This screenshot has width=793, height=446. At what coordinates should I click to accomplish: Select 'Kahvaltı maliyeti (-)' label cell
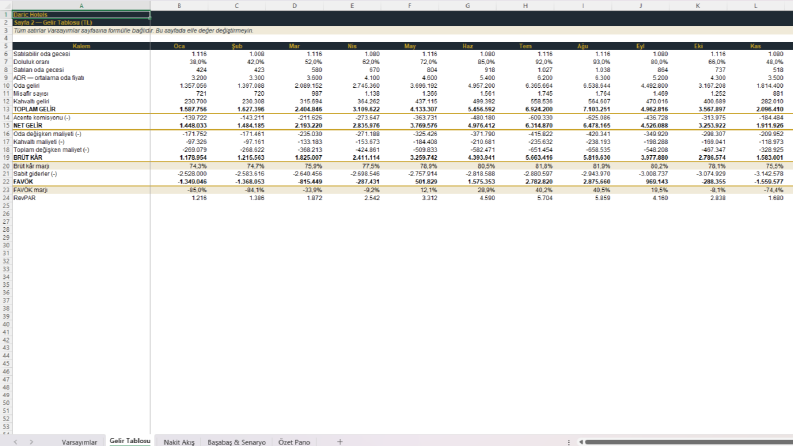81,142
